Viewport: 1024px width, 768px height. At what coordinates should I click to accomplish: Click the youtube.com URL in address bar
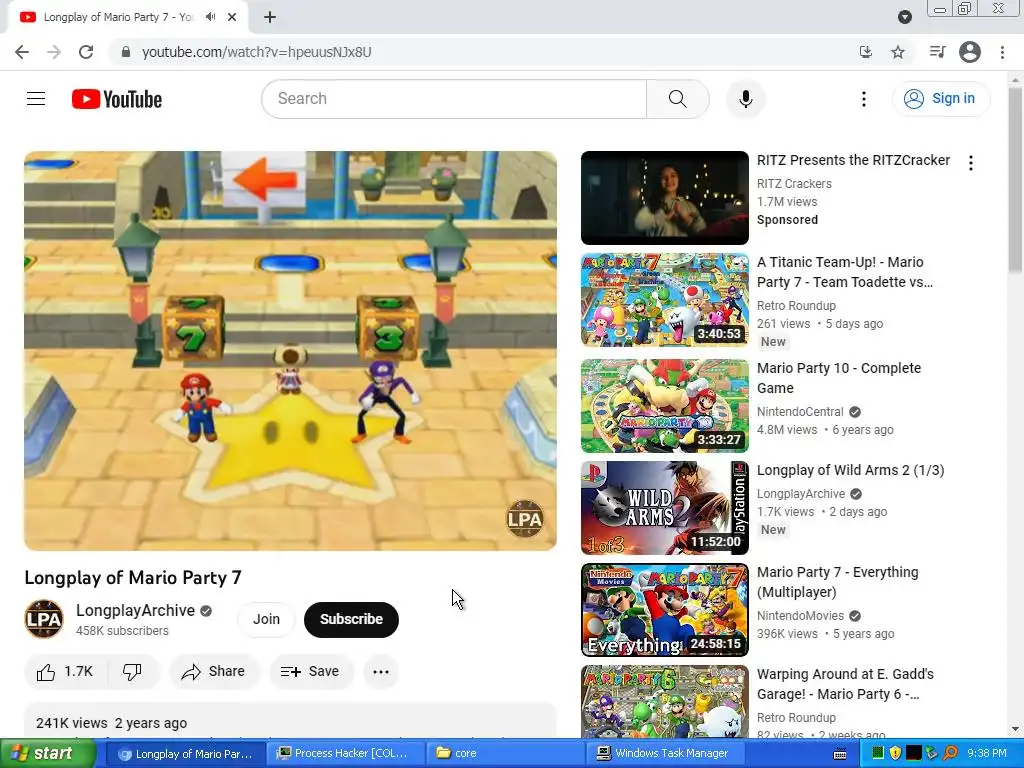point(257,52)
